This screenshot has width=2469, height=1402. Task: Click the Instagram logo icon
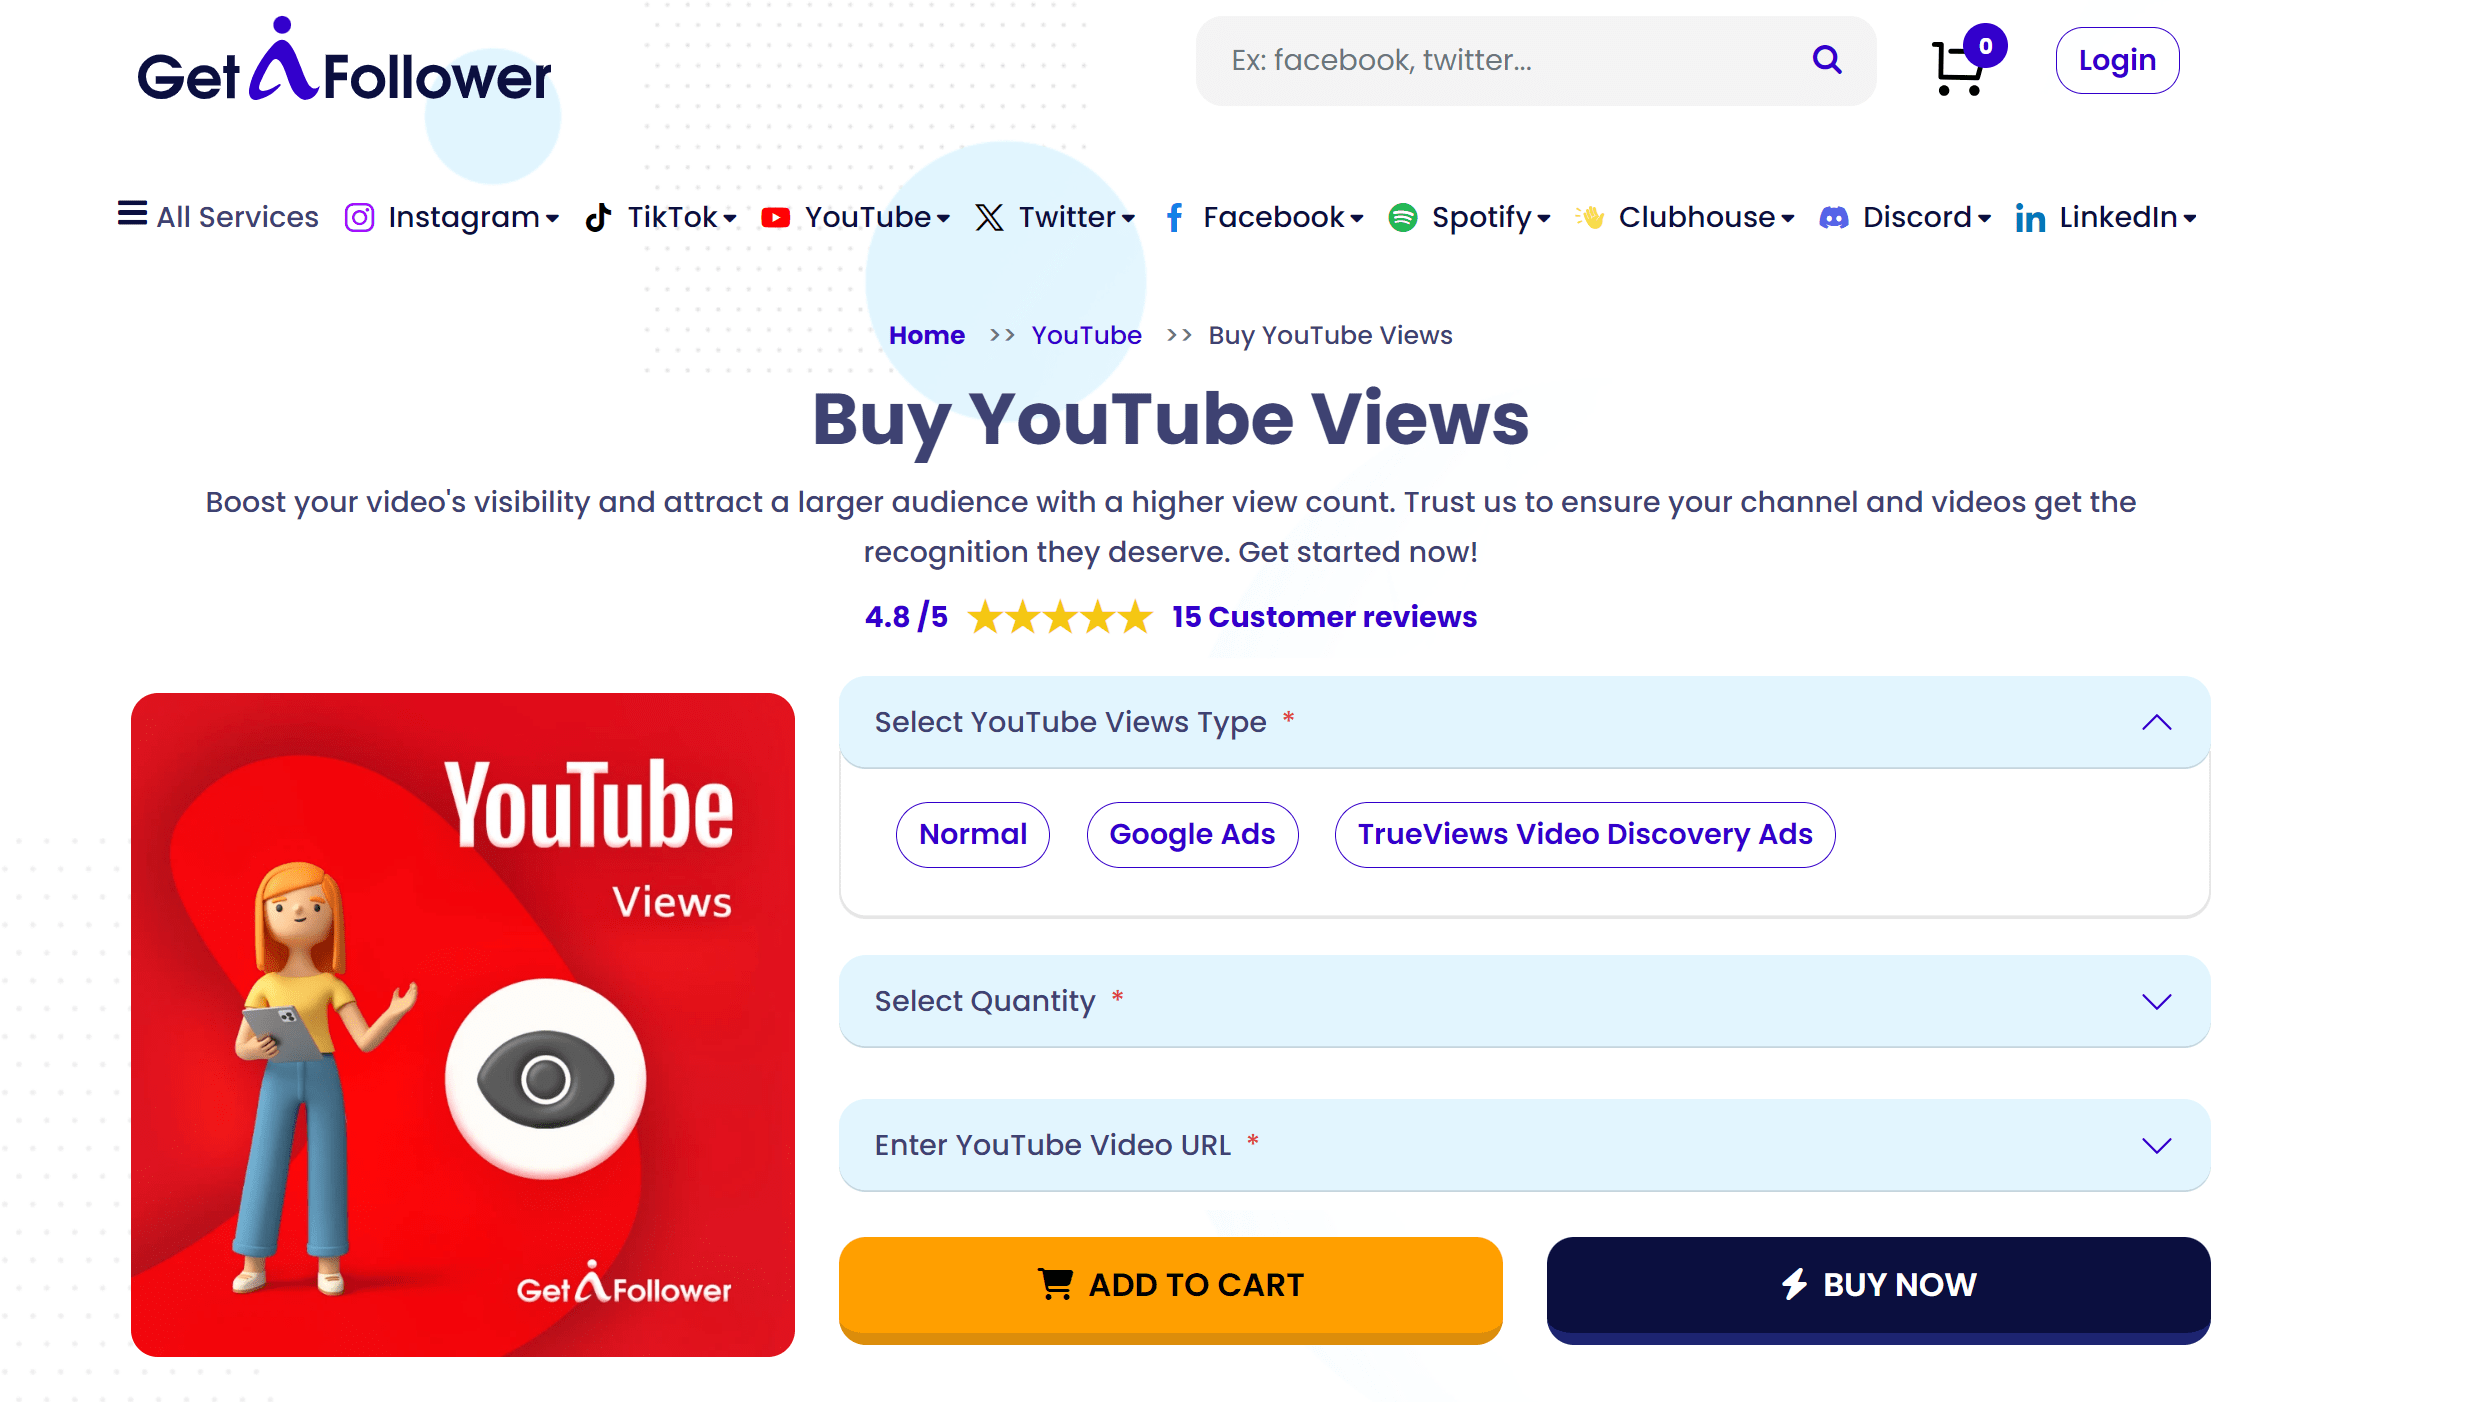[359, 217]
